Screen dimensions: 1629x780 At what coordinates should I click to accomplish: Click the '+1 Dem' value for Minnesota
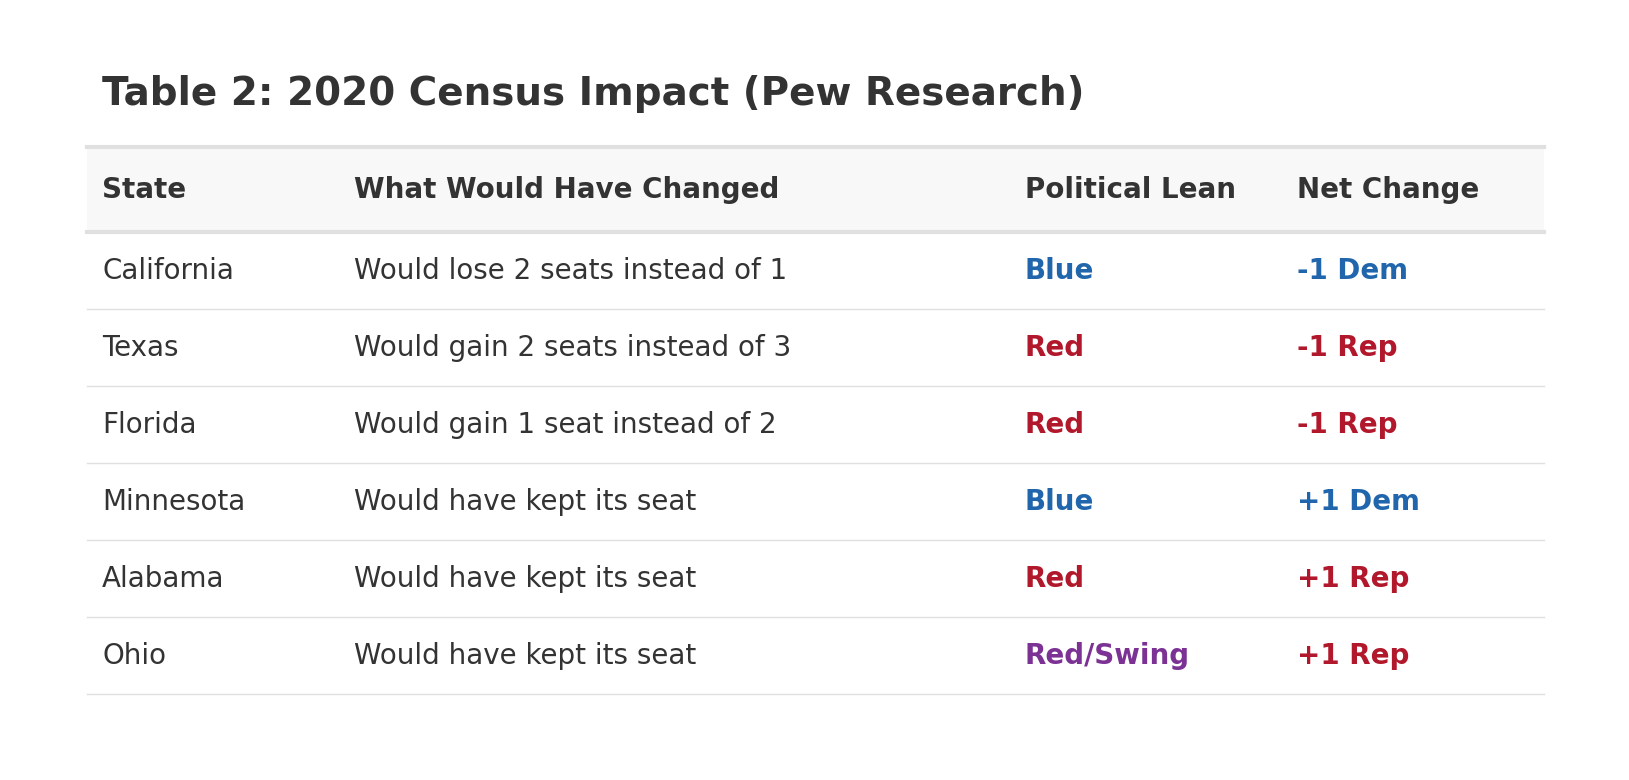(1358, 501)
